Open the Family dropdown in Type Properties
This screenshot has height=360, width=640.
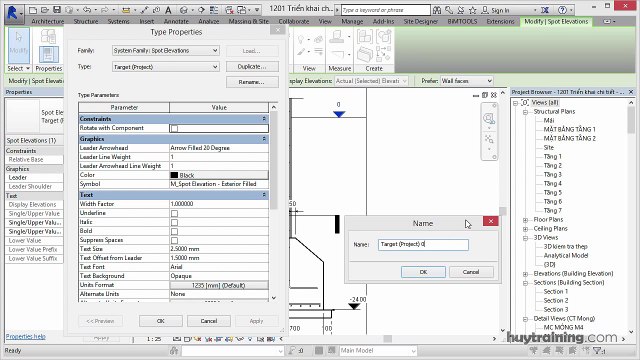166,51
